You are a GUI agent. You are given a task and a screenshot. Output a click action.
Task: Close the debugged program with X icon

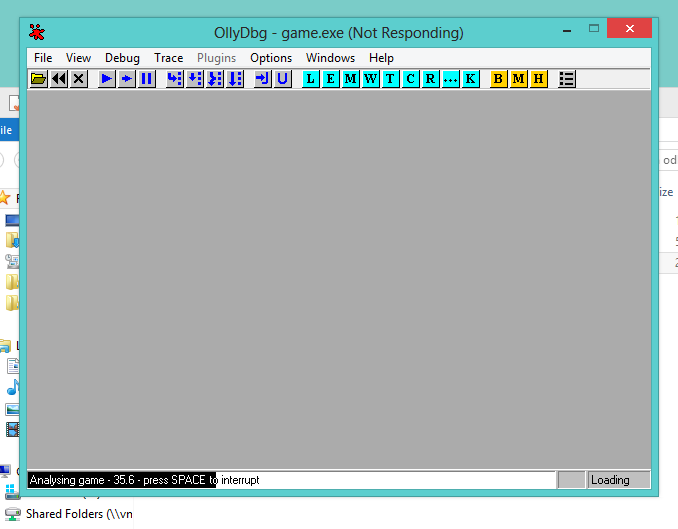coord(78,79)
